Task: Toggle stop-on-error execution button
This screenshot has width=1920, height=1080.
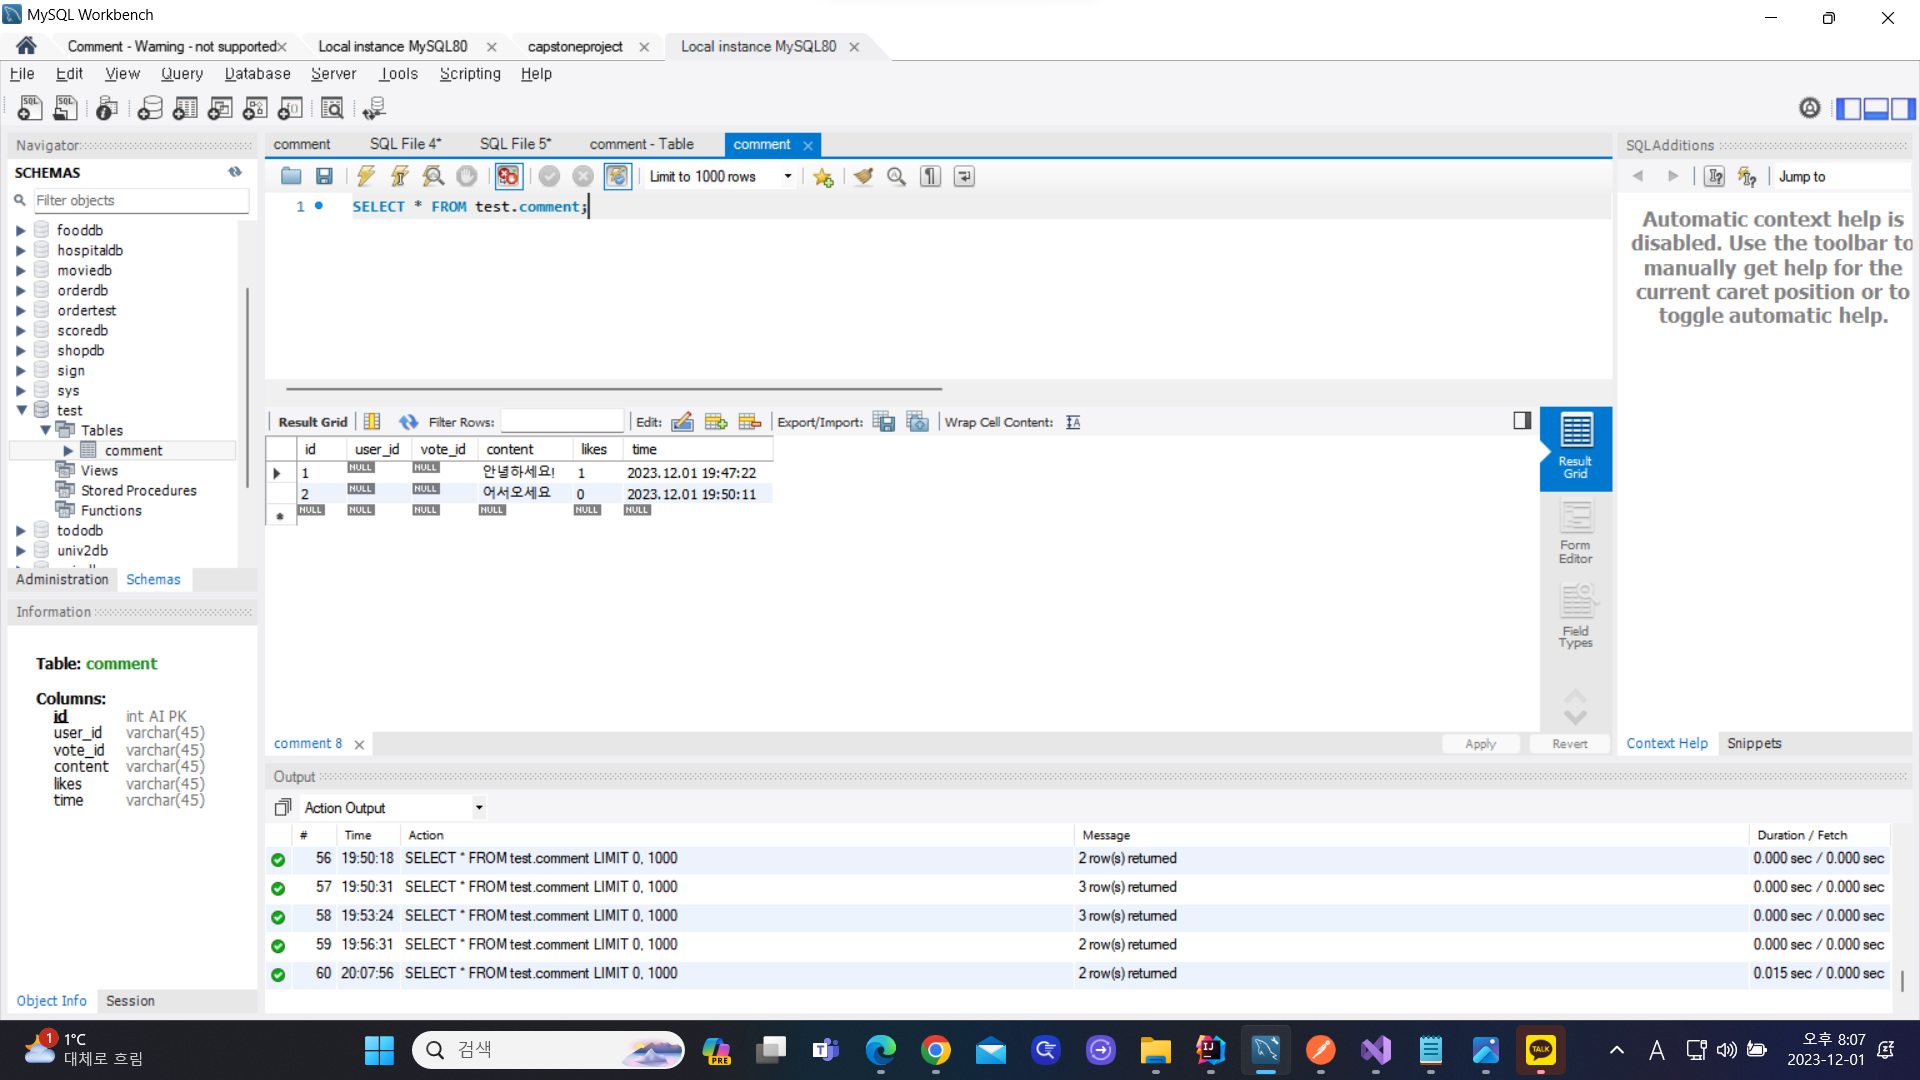Action: click(508, 176)
